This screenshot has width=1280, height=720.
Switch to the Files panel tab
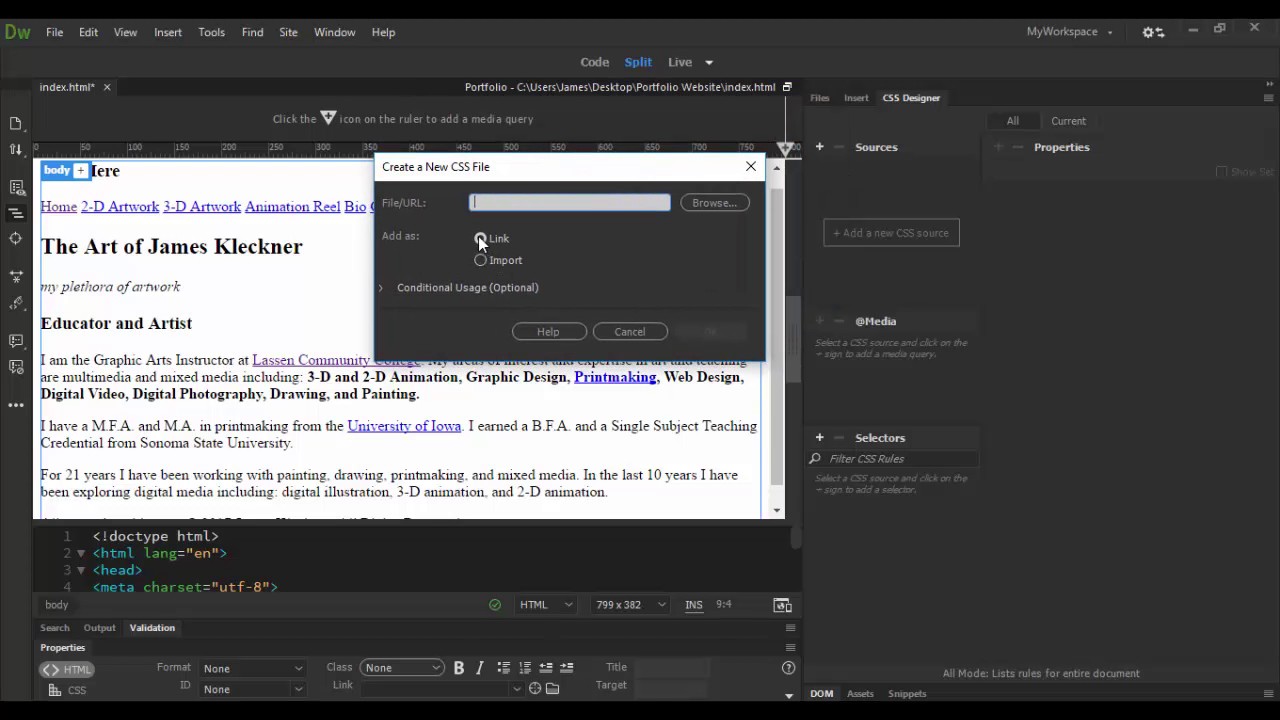(819, 98)
